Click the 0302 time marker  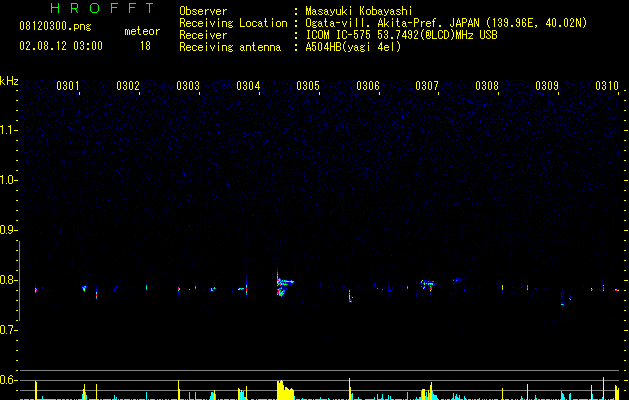click(x=128, y=85)
